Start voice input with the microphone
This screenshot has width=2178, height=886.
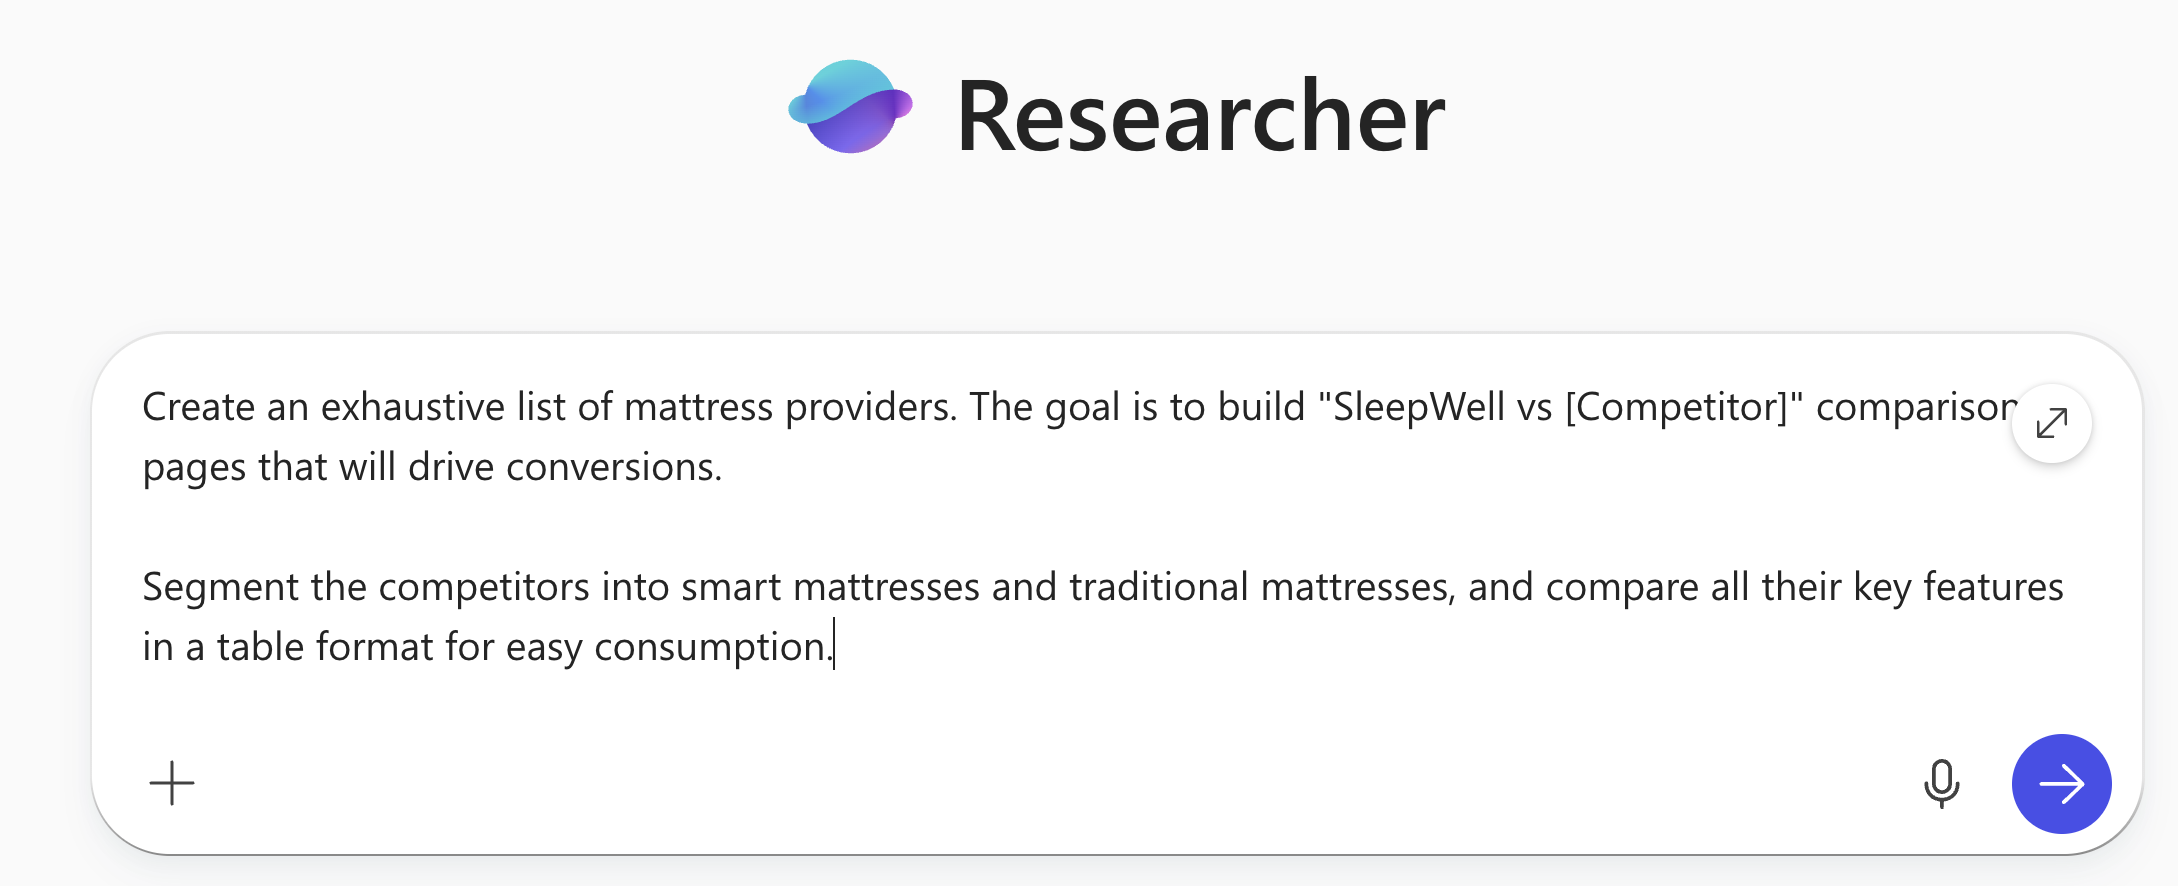click(1941, 783)
